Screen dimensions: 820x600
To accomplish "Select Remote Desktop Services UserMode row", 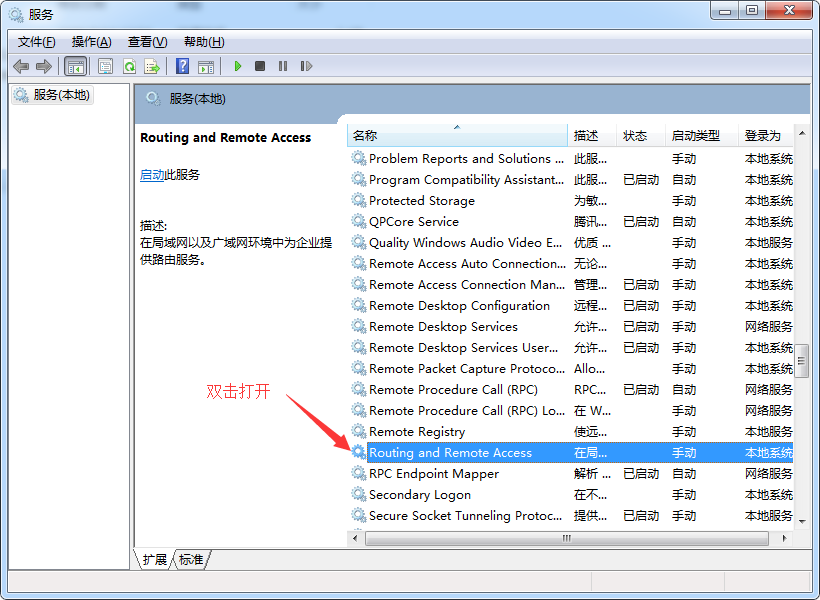I will [x=571, y=347].
